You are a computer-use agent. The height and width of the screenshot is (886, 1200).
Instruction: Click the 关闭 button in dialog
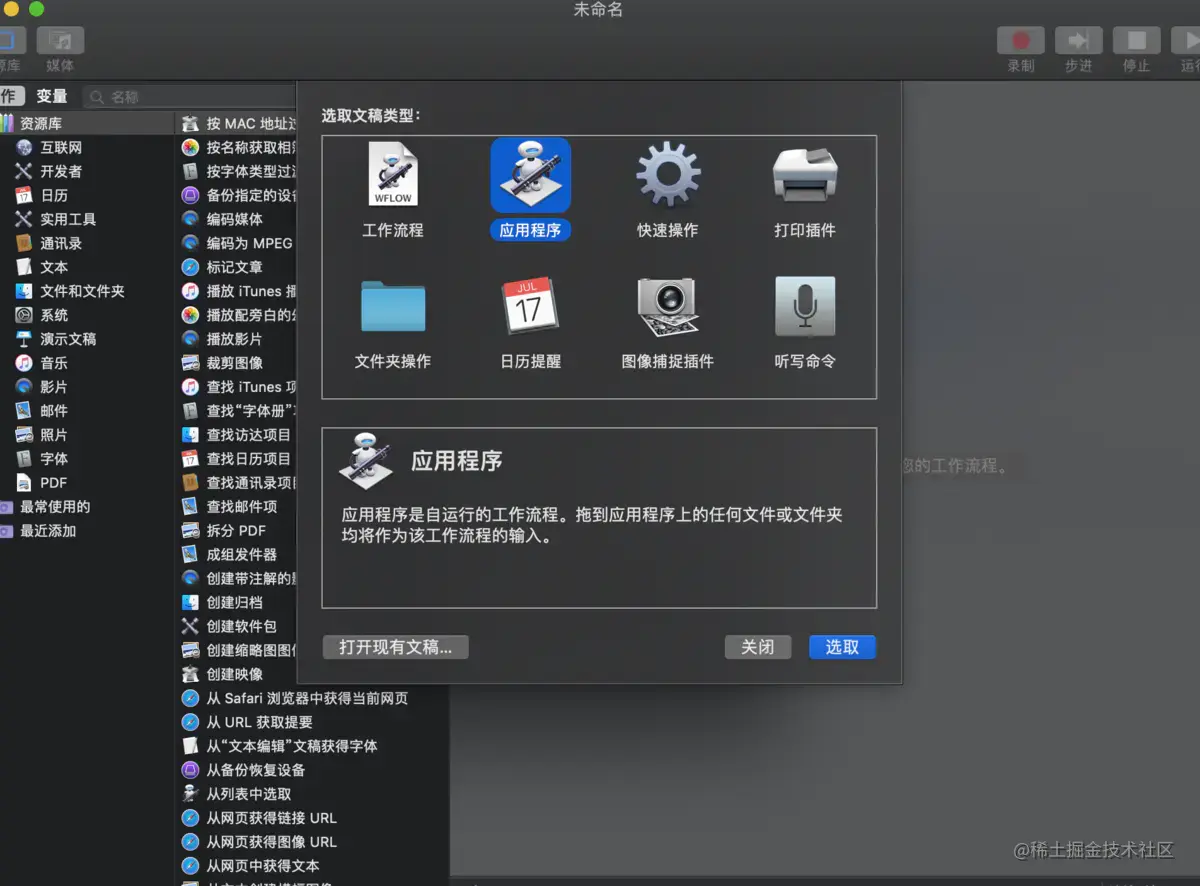(x=758, y=647)
